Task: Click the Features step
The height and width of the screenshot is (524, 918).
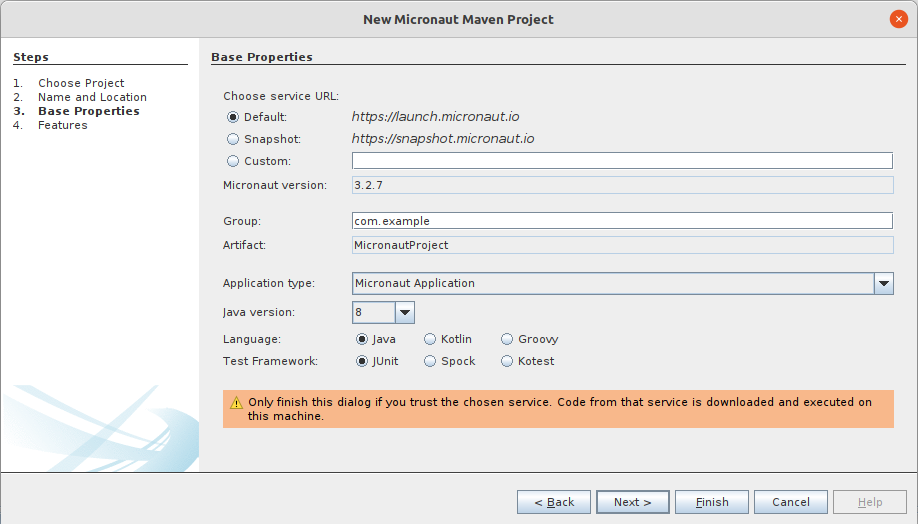Action: coord(63,125)
